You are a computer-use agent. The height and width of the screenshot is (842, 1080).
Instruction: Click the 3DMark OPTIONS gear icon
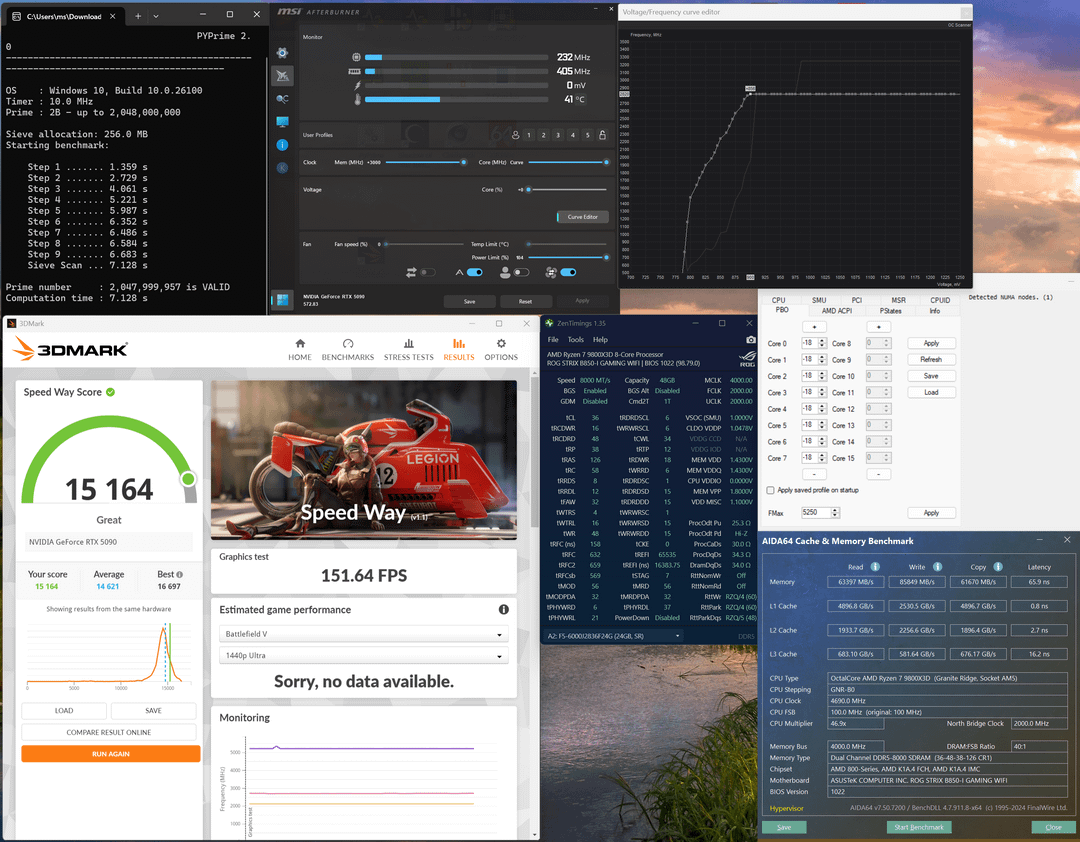501,343
